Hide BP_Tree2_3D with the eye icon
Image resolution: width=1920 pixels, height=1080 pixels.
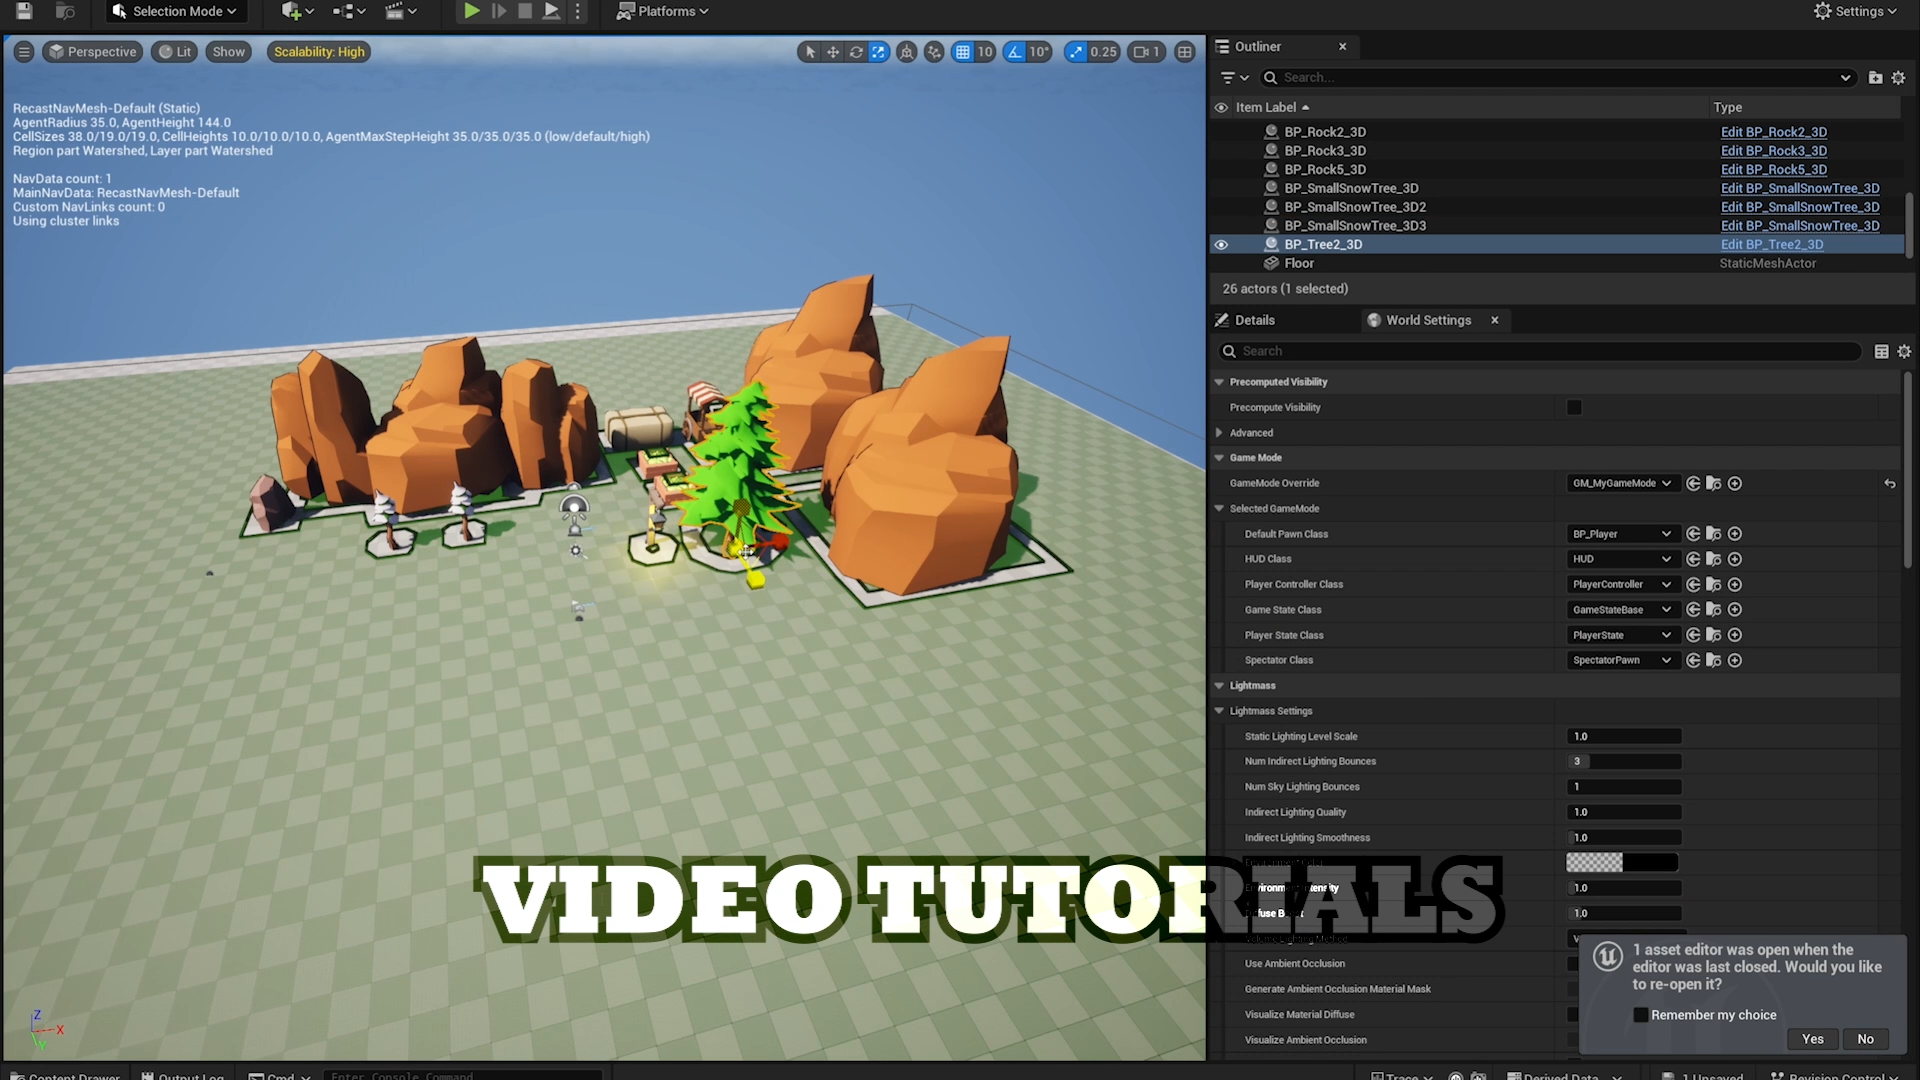[x=1221, y=245]
